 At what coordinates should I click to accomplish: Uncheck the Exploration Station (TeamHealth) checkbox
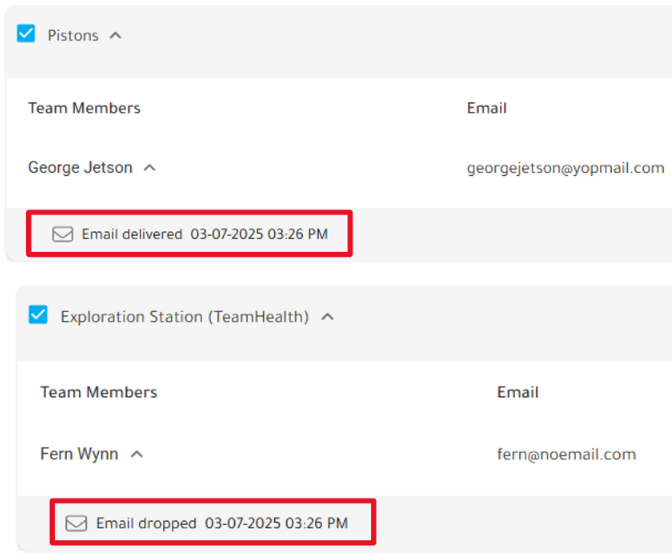click(38, 315)
